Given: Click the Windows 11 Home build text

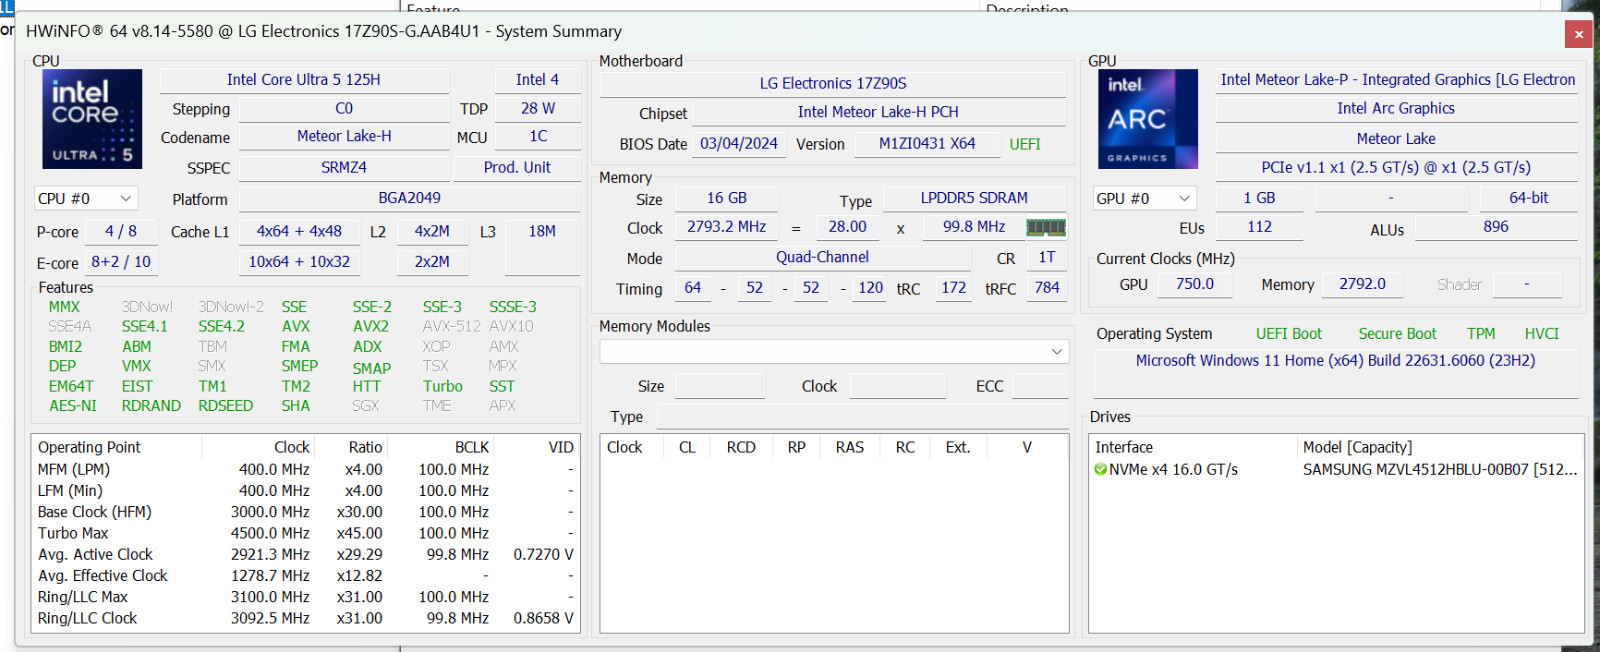Looking at the screenshot, I should (x=1335, y=361).
